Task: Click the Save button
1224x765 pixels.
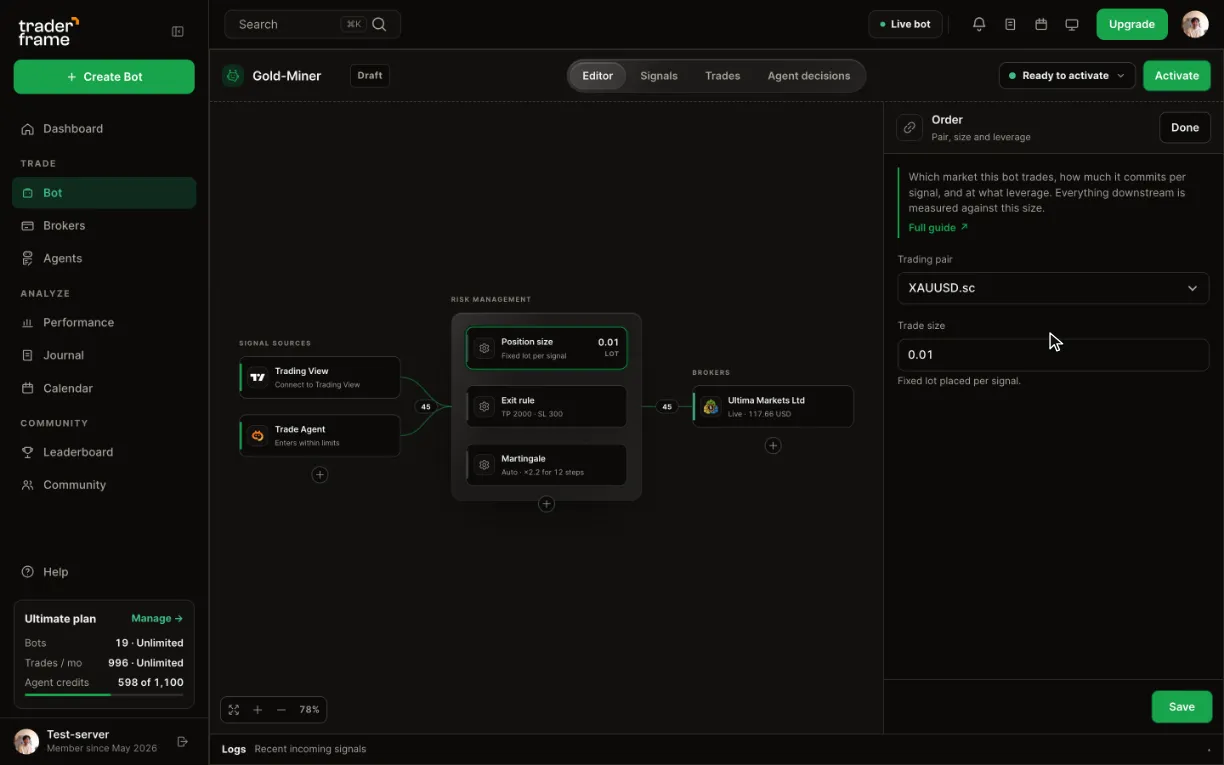Action: [x=1182, y=707]
